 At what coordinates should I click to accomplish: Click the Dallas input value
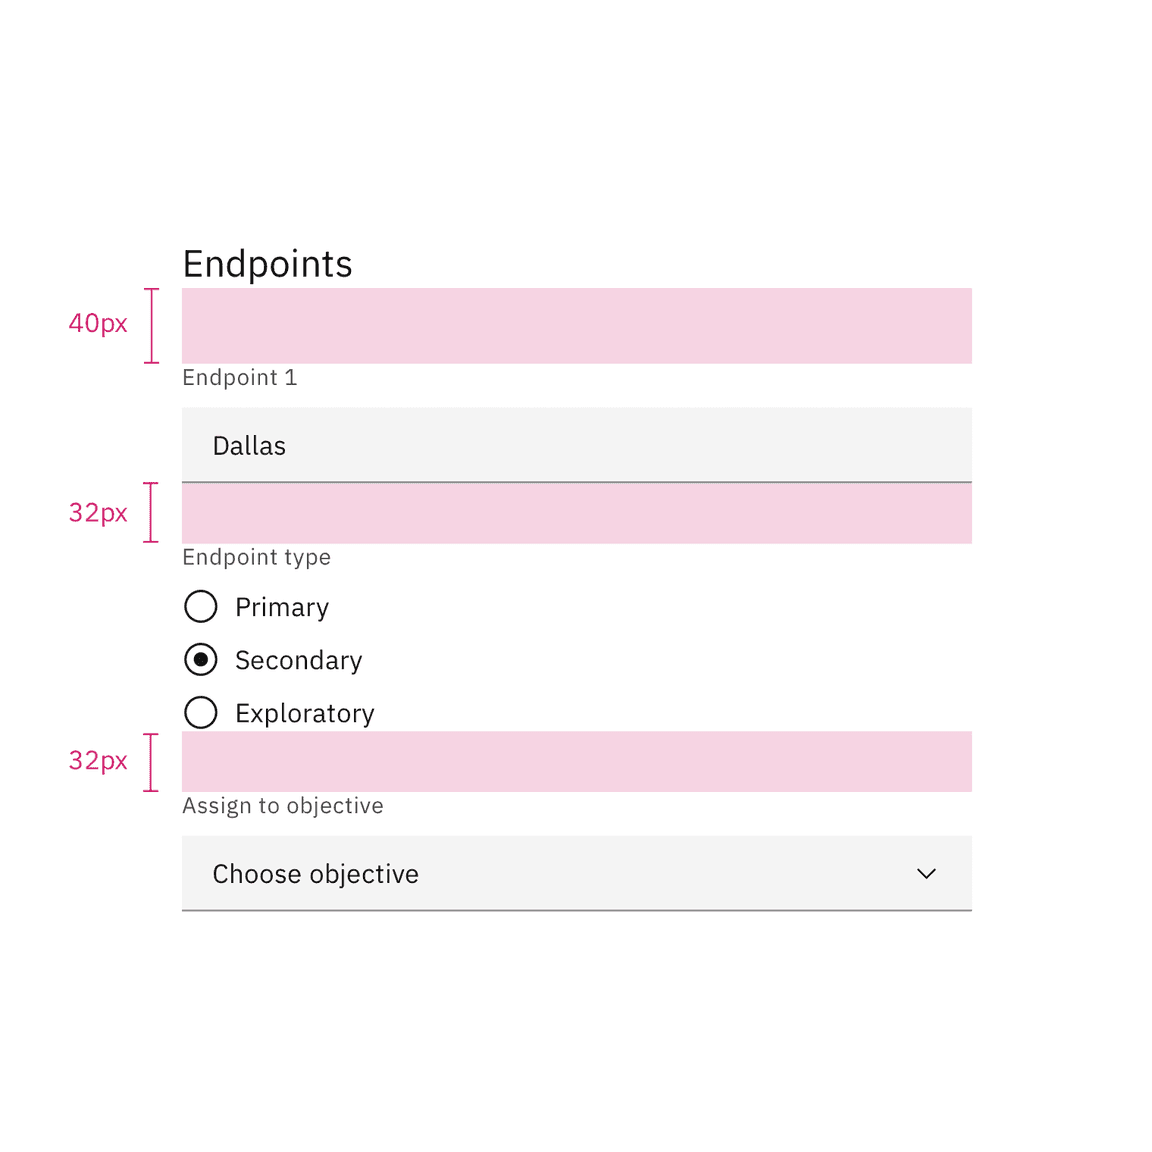248,445
